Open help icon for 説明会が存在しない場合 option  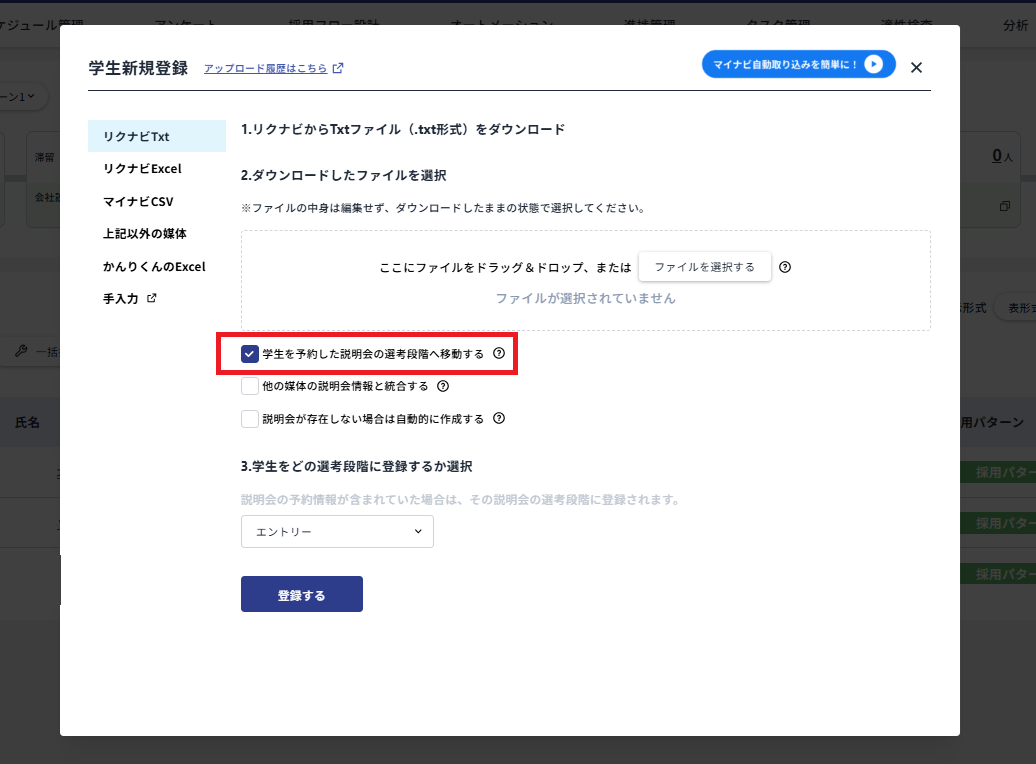click(499, 419)
